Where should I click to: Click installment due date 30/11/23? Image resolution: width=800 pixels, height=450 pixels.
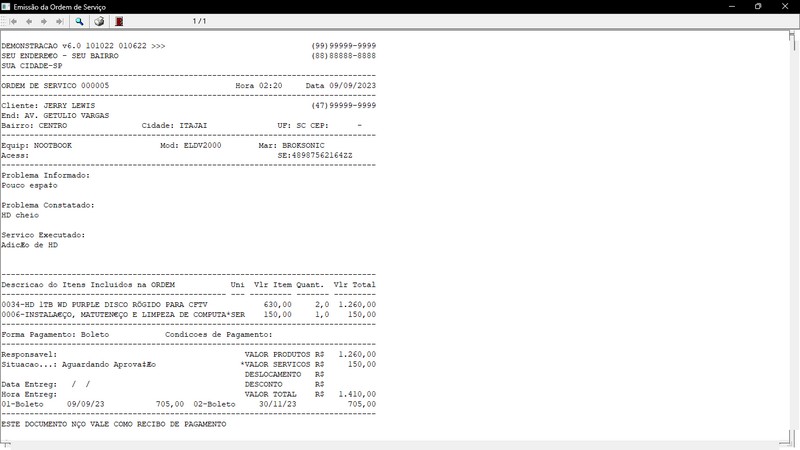278,404
